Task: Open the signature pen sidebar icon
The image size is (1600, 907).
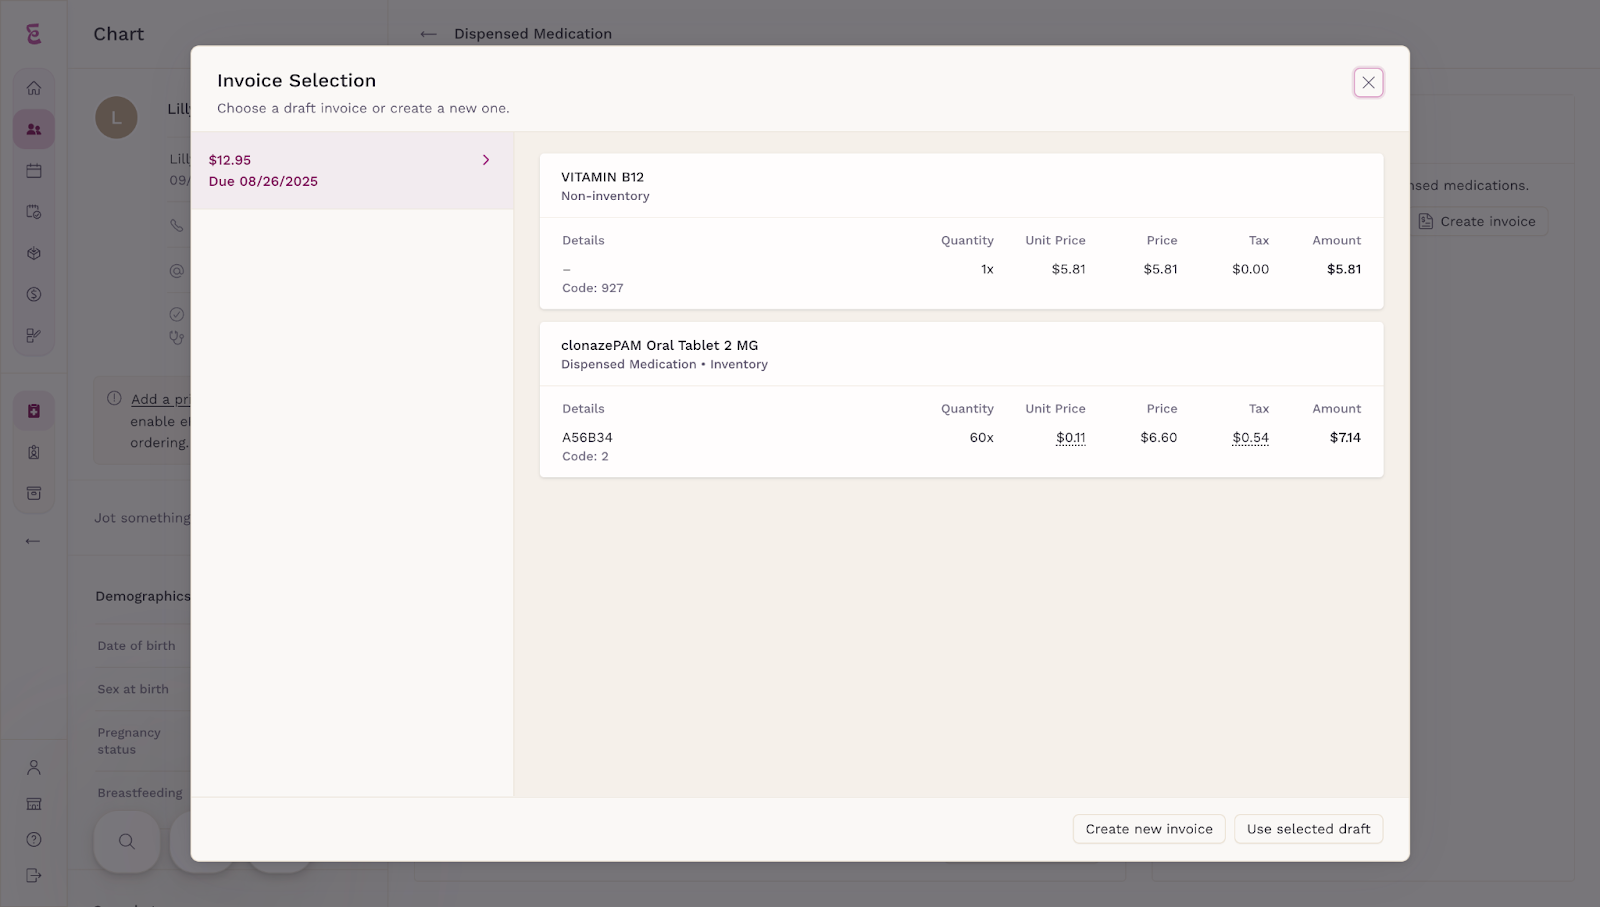Action: (x=34, y=336)
